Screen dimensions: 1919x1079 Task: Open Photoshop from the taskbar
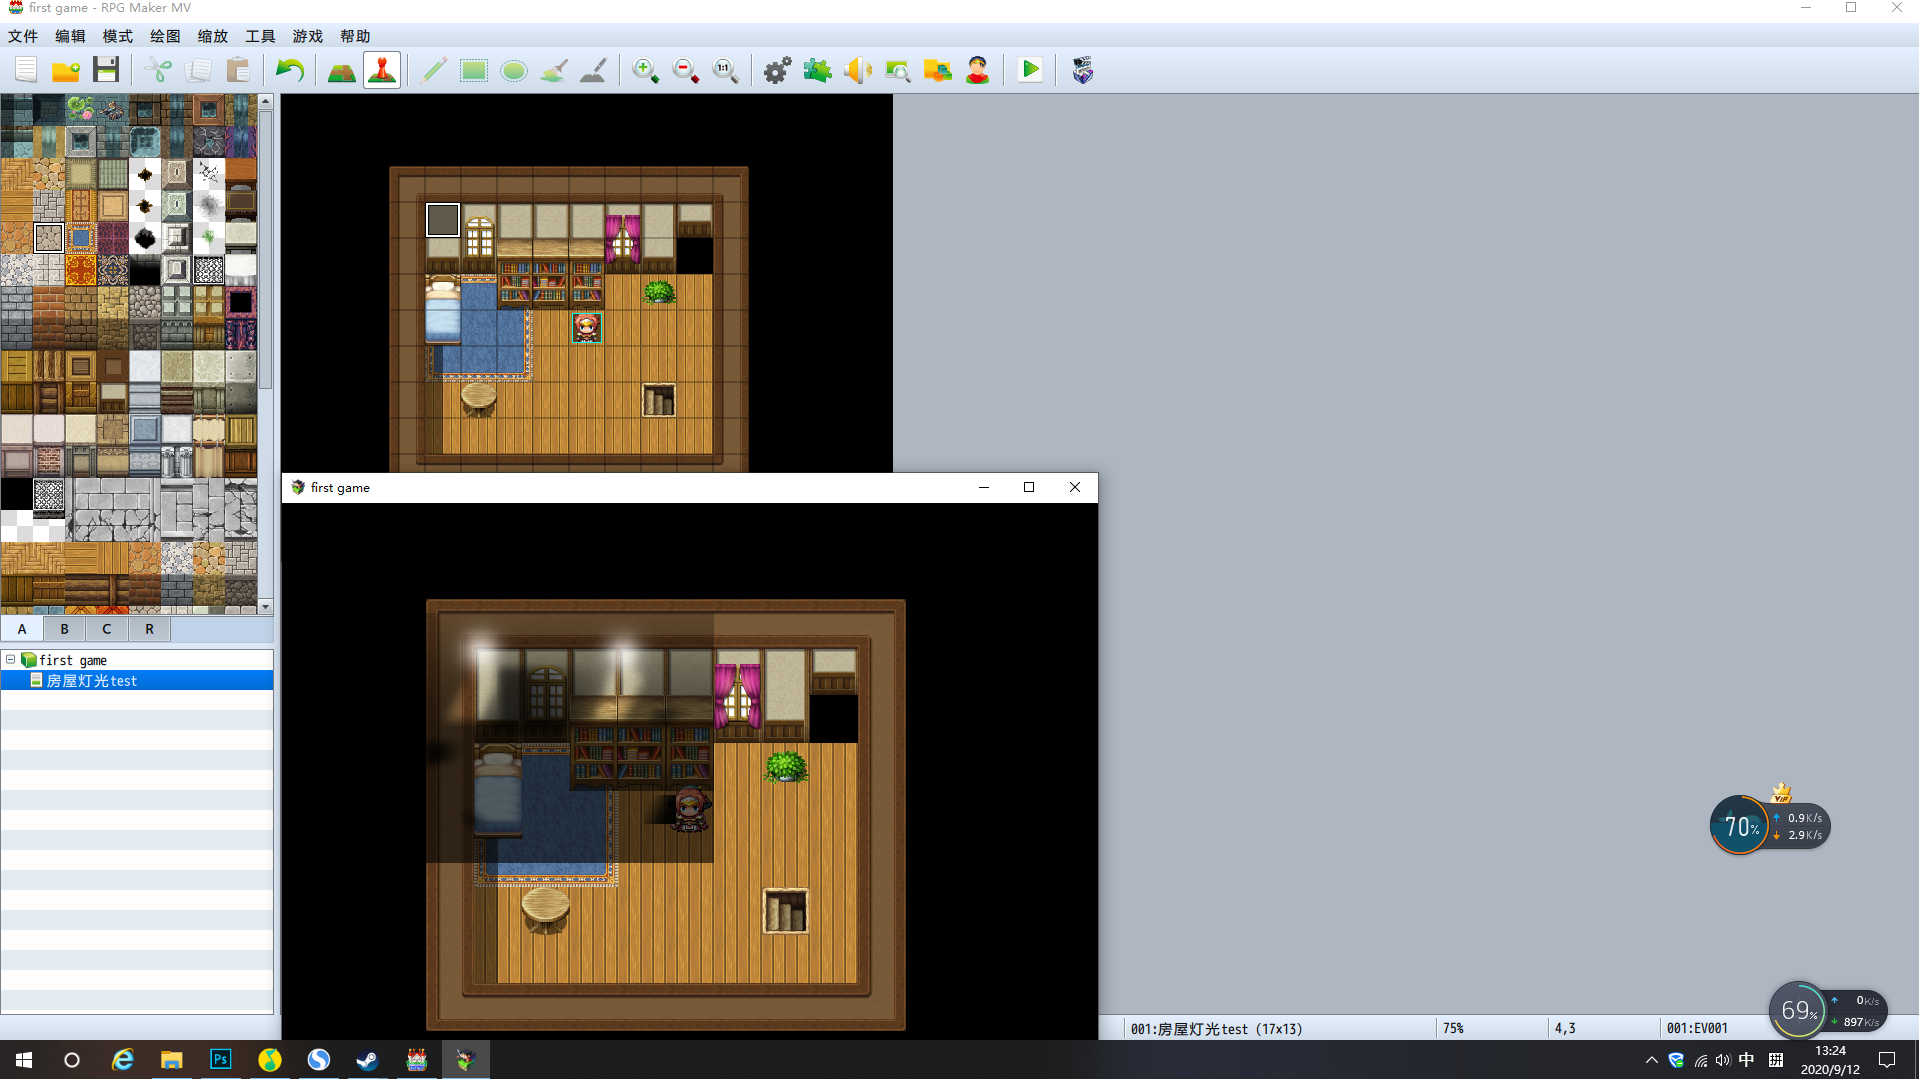[x=220, y=1059]
